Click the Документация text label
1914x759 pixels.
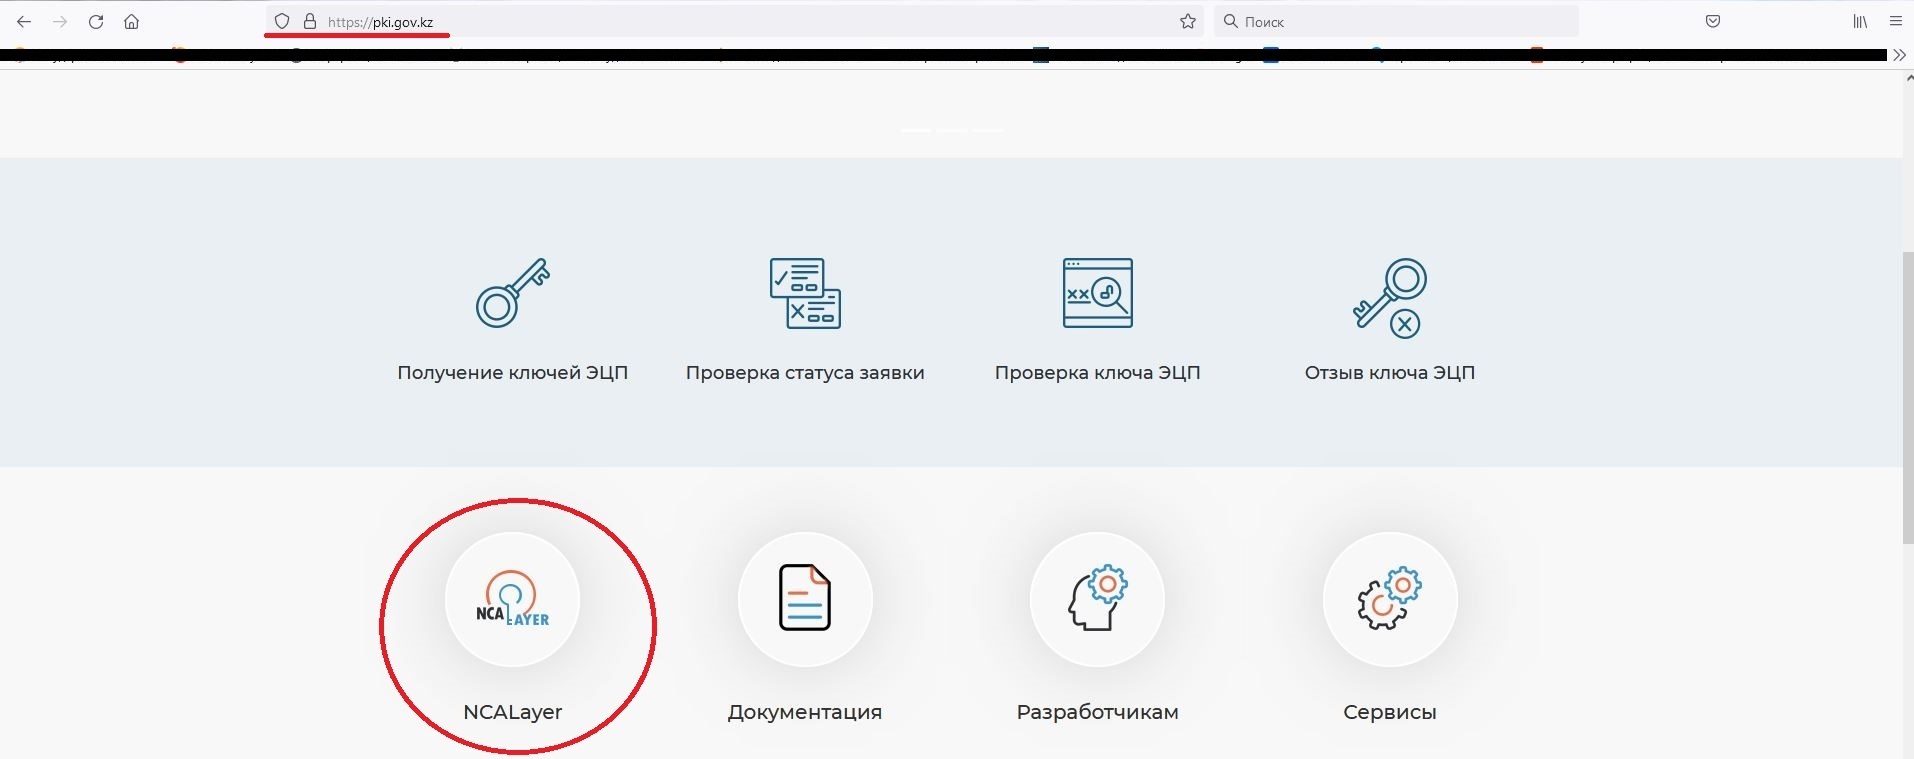(805, 712)
